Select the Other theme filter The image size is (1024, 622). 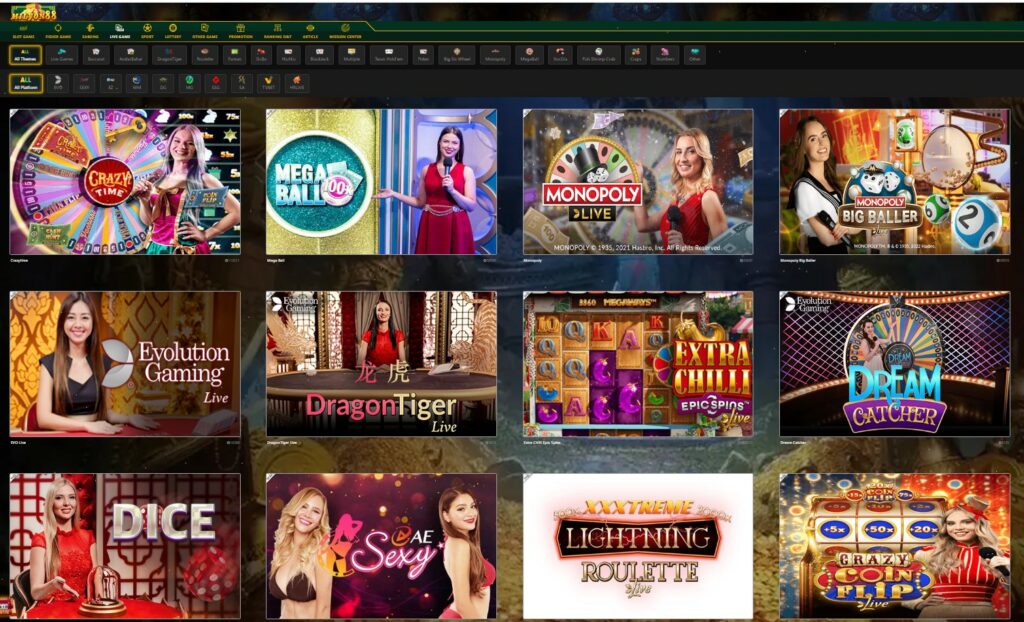click(x=695, y=56)
